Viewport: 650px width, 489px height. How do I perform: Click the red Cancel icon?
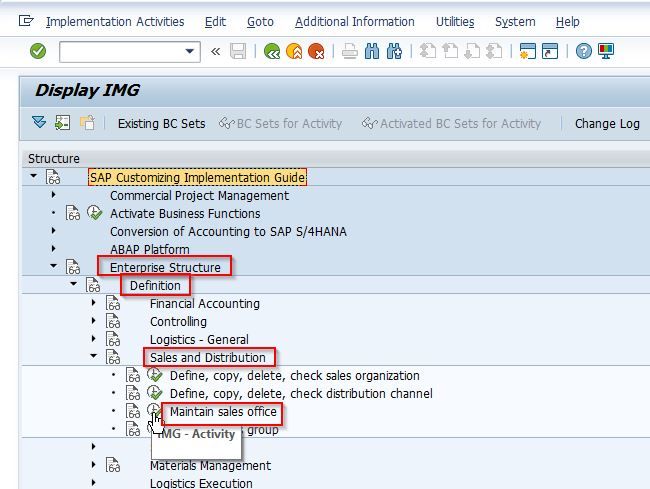[x=316, y=51]
